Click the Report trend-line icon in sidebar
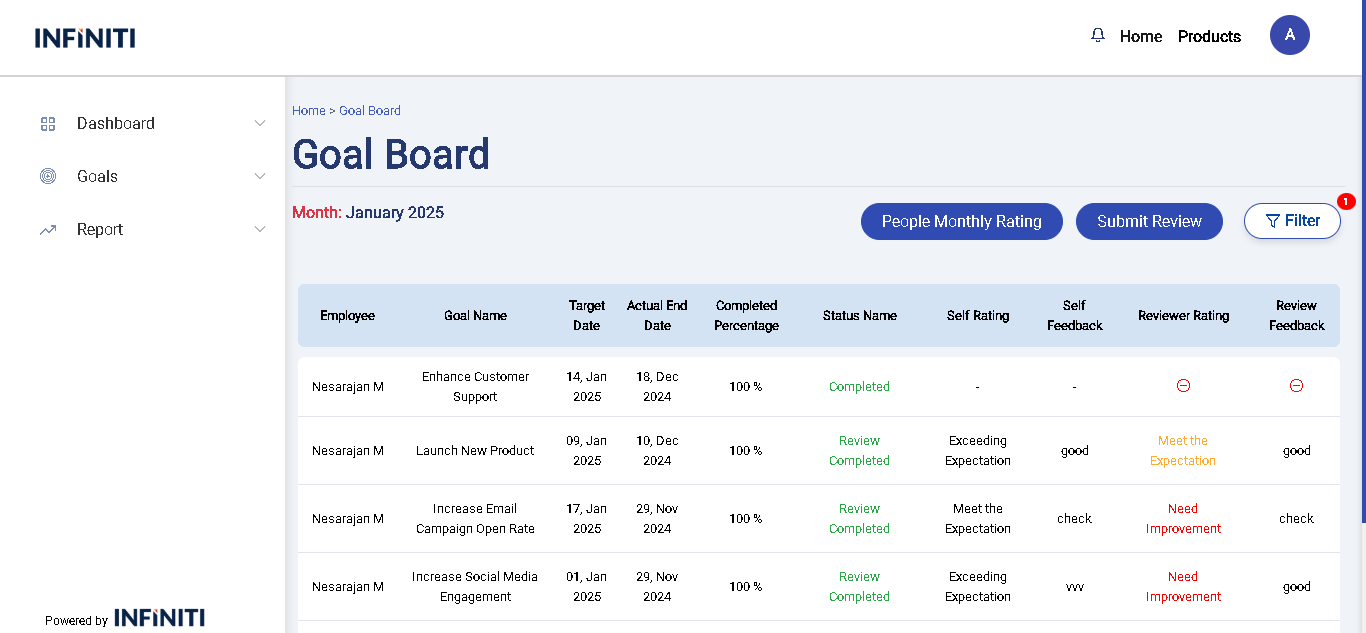Viewport: 1366px width, 633px height. pyautogui.click(x=47, y=230)
